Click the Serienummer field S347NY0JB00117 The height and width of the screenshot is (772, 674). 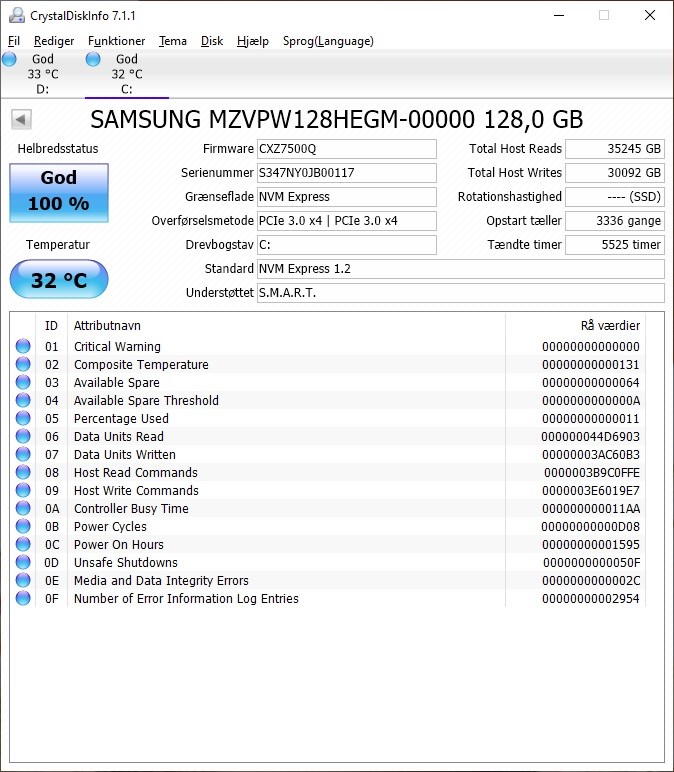[347, 173]
